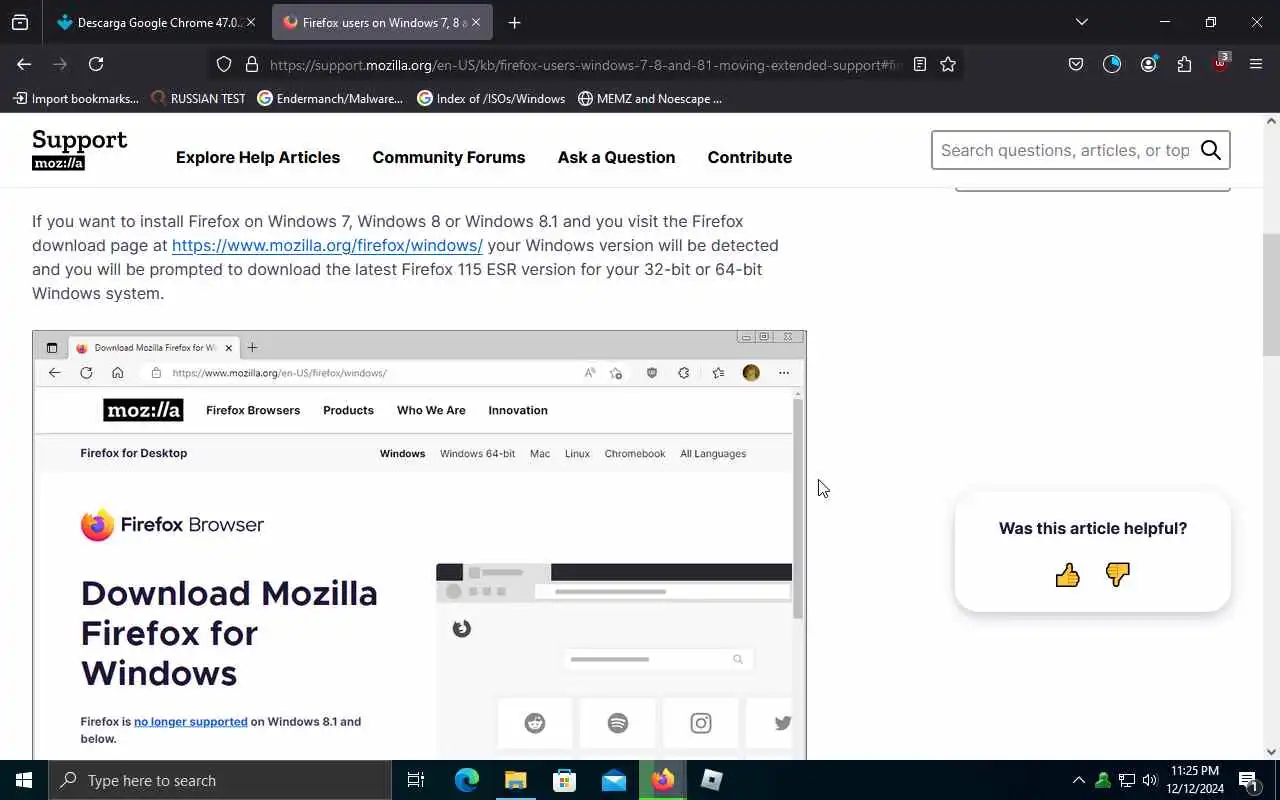1280x800 pixels.
Task: Launch Microsoft Edge from the taskbar
Action: coord(466,780)
